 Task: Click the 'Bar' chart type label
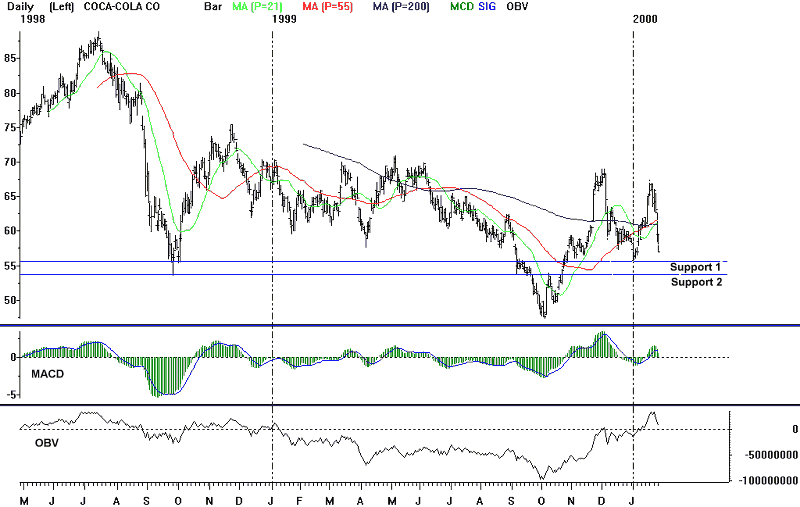213,7
